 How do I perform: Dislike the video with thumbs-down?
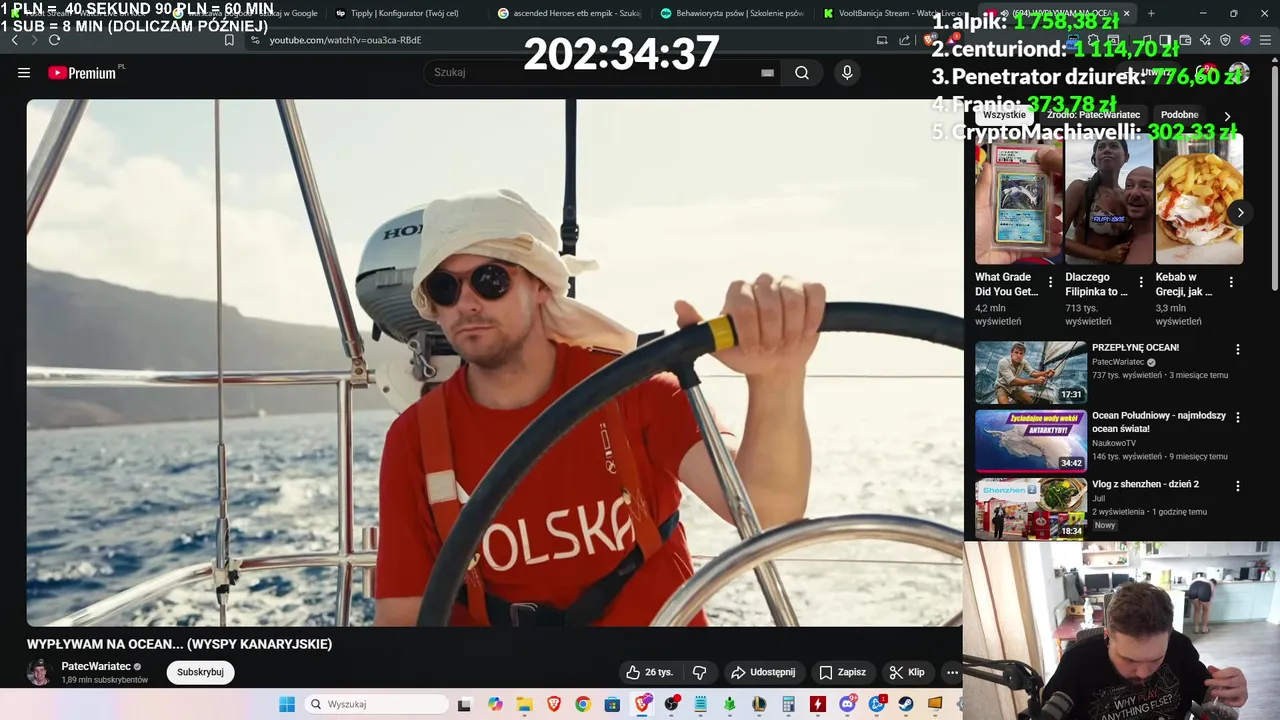pos(700,672)
